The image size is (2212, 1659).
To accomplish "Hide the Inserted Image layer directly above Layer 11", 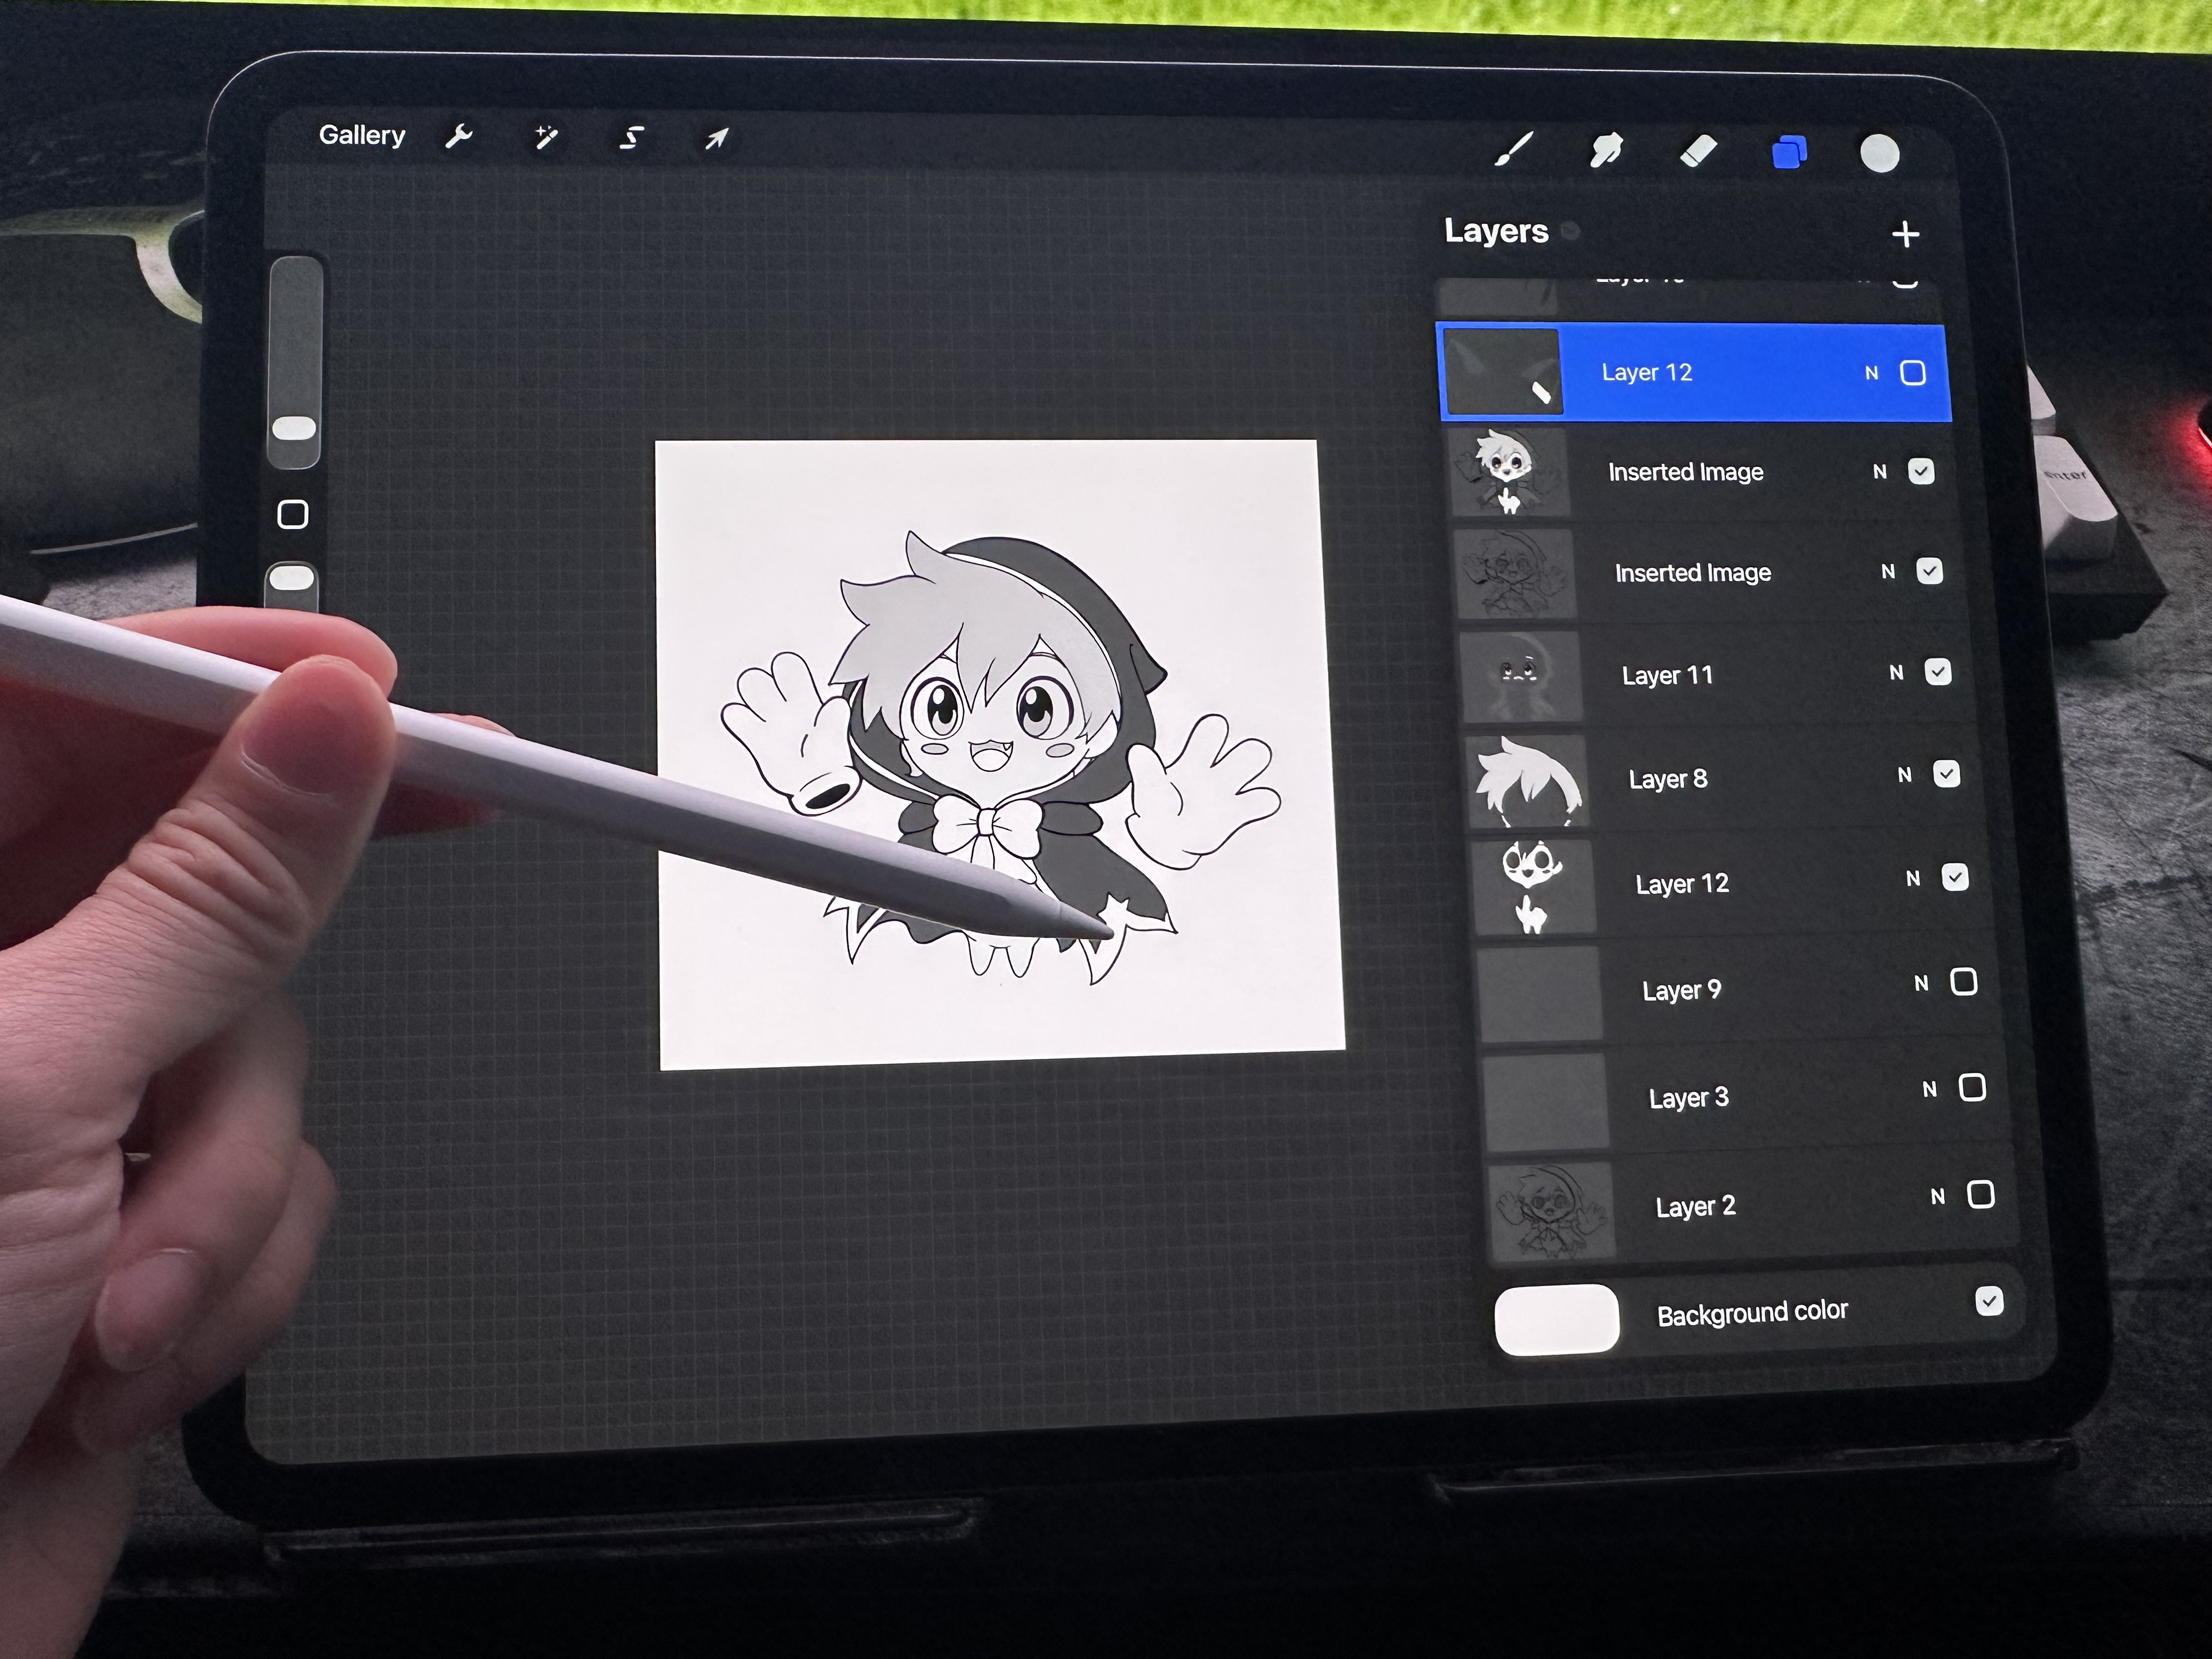I will tap(1930, 571).
